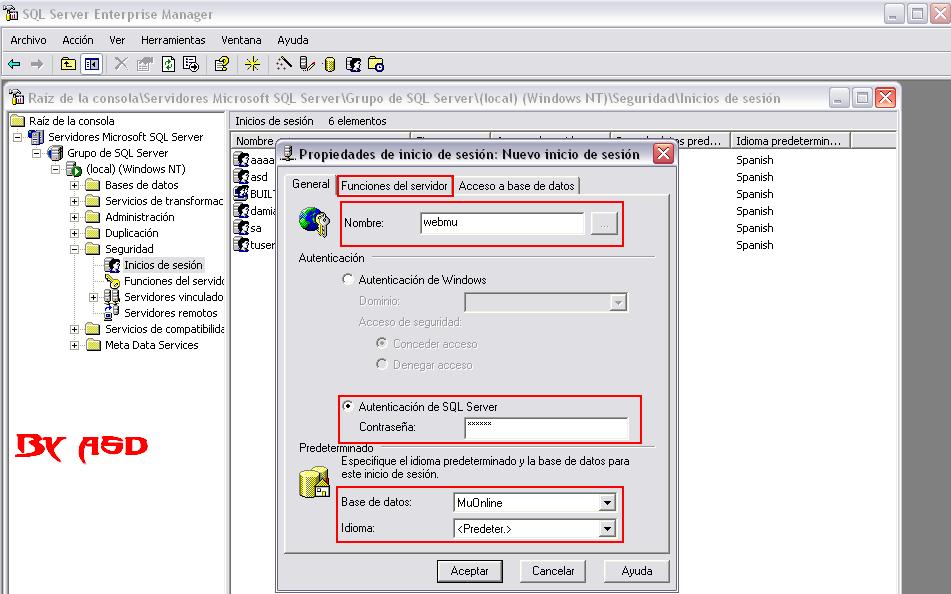Click the database house icon in Predeterminado section

tap(314, 482)
